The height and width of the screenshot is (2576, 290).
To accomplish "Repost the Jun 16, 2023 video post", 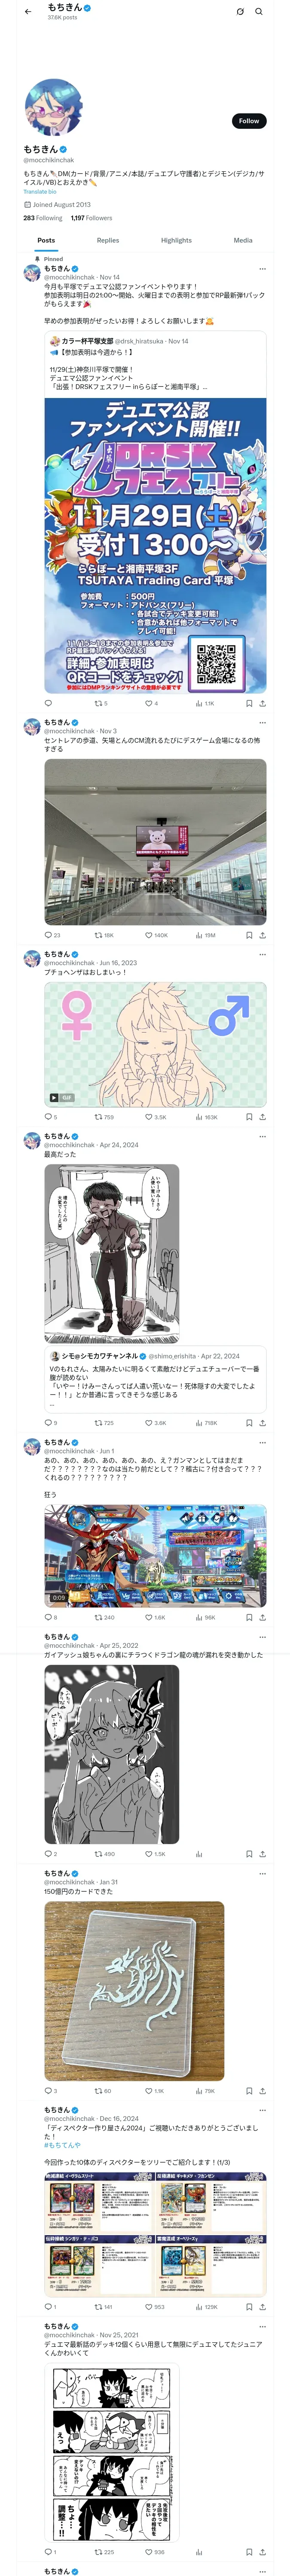I will (x=104, y=1117).
